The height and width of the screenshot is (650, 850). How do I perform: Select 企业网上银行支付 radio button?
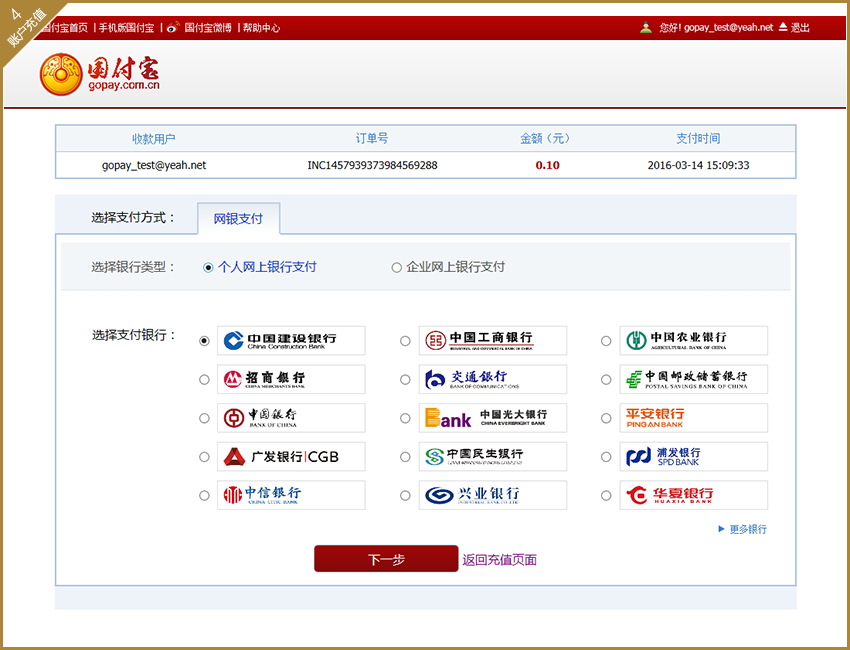click(x=397, y=267)
